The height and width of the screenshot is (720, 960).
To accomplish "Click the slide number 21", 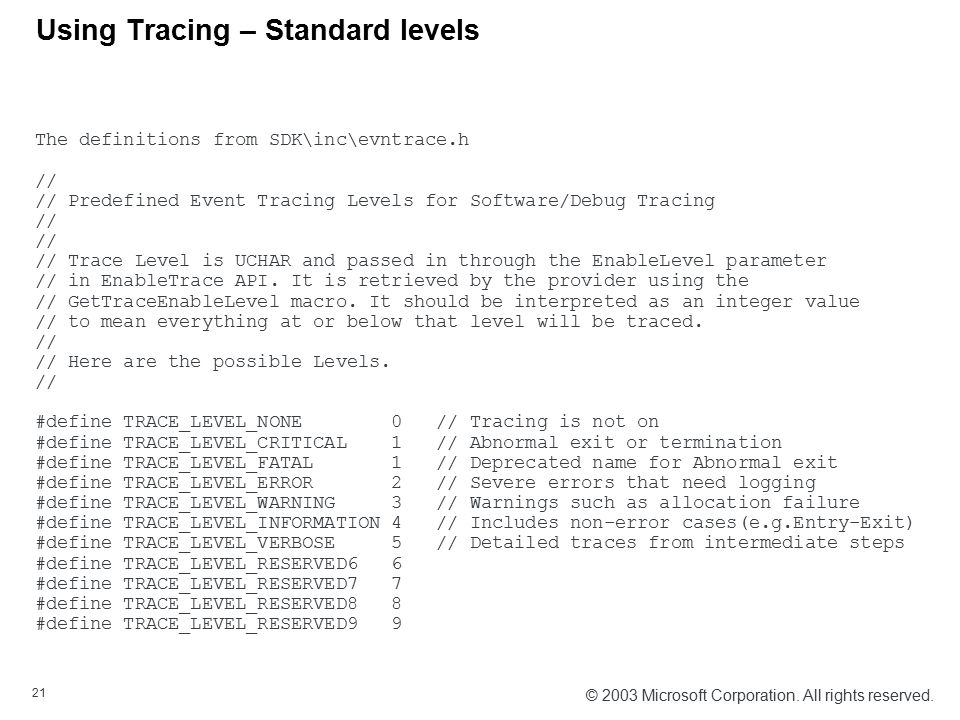I will pos(39,693).
